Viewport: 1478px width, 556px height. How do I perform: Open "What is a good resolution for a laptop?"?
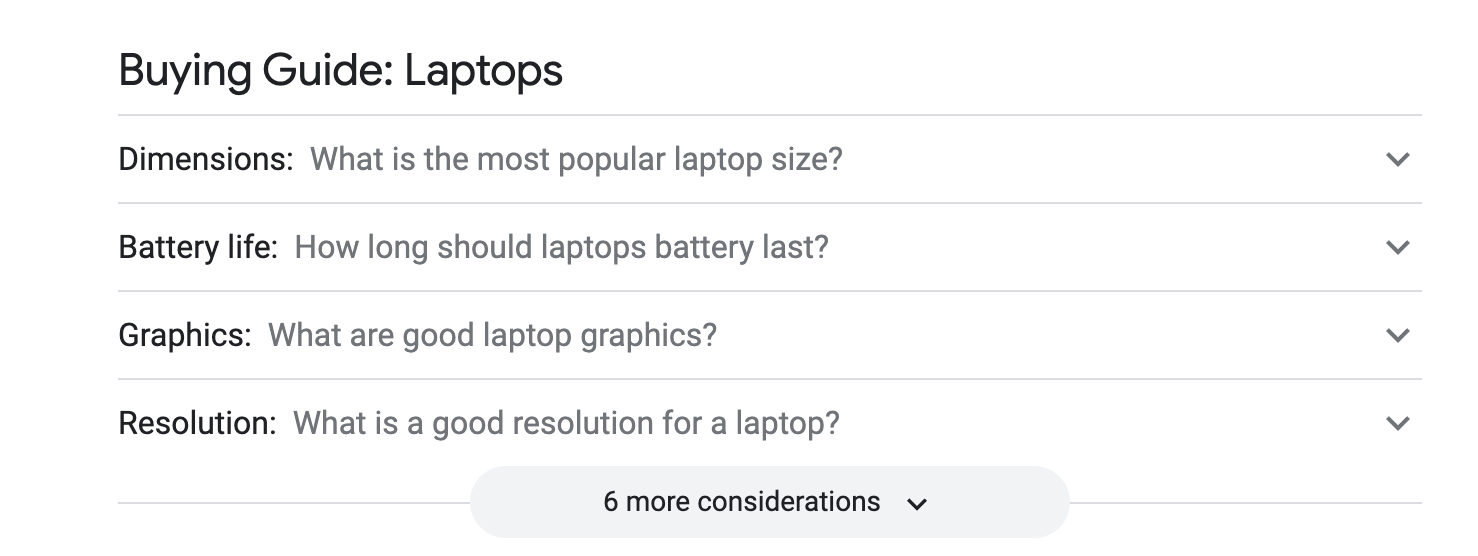566,423
